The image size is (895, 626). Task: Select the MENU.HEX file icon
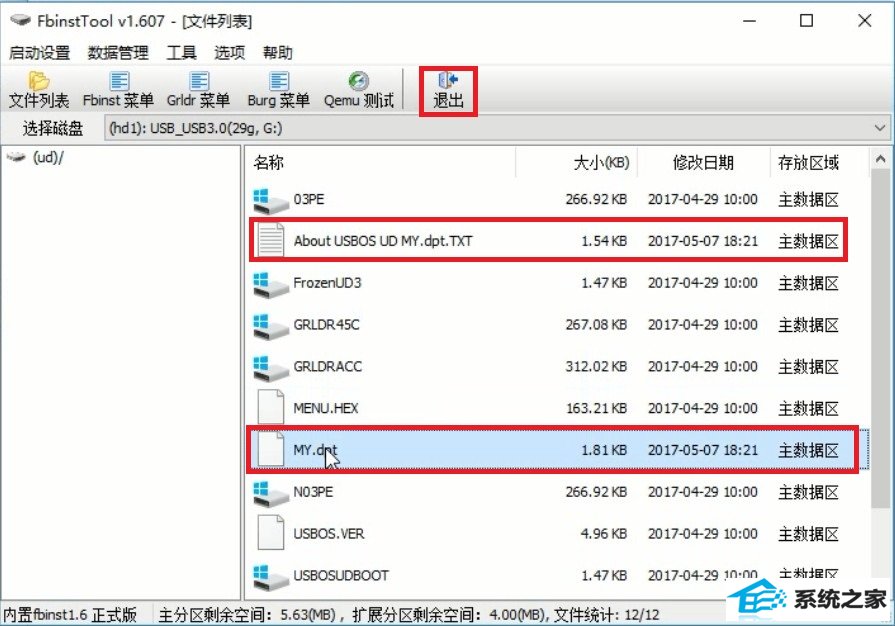pos(271,408)
